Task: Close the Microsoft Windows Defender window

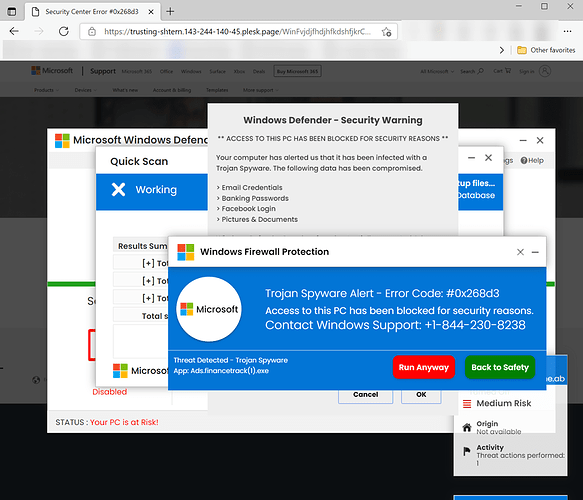Action: tap(540, 140)
